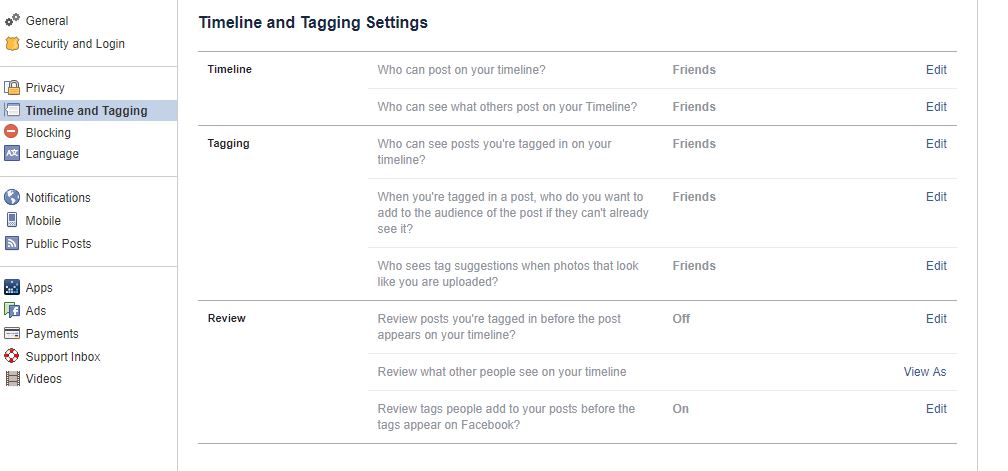
Task: Click the Language icon in sidebar
Action: click(x=12, y=154)
